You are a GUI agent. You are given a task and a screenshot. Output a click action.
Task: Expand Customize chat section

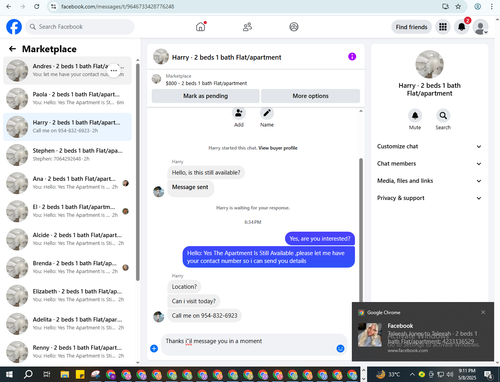pyautogui.click(x=429, y=146)
